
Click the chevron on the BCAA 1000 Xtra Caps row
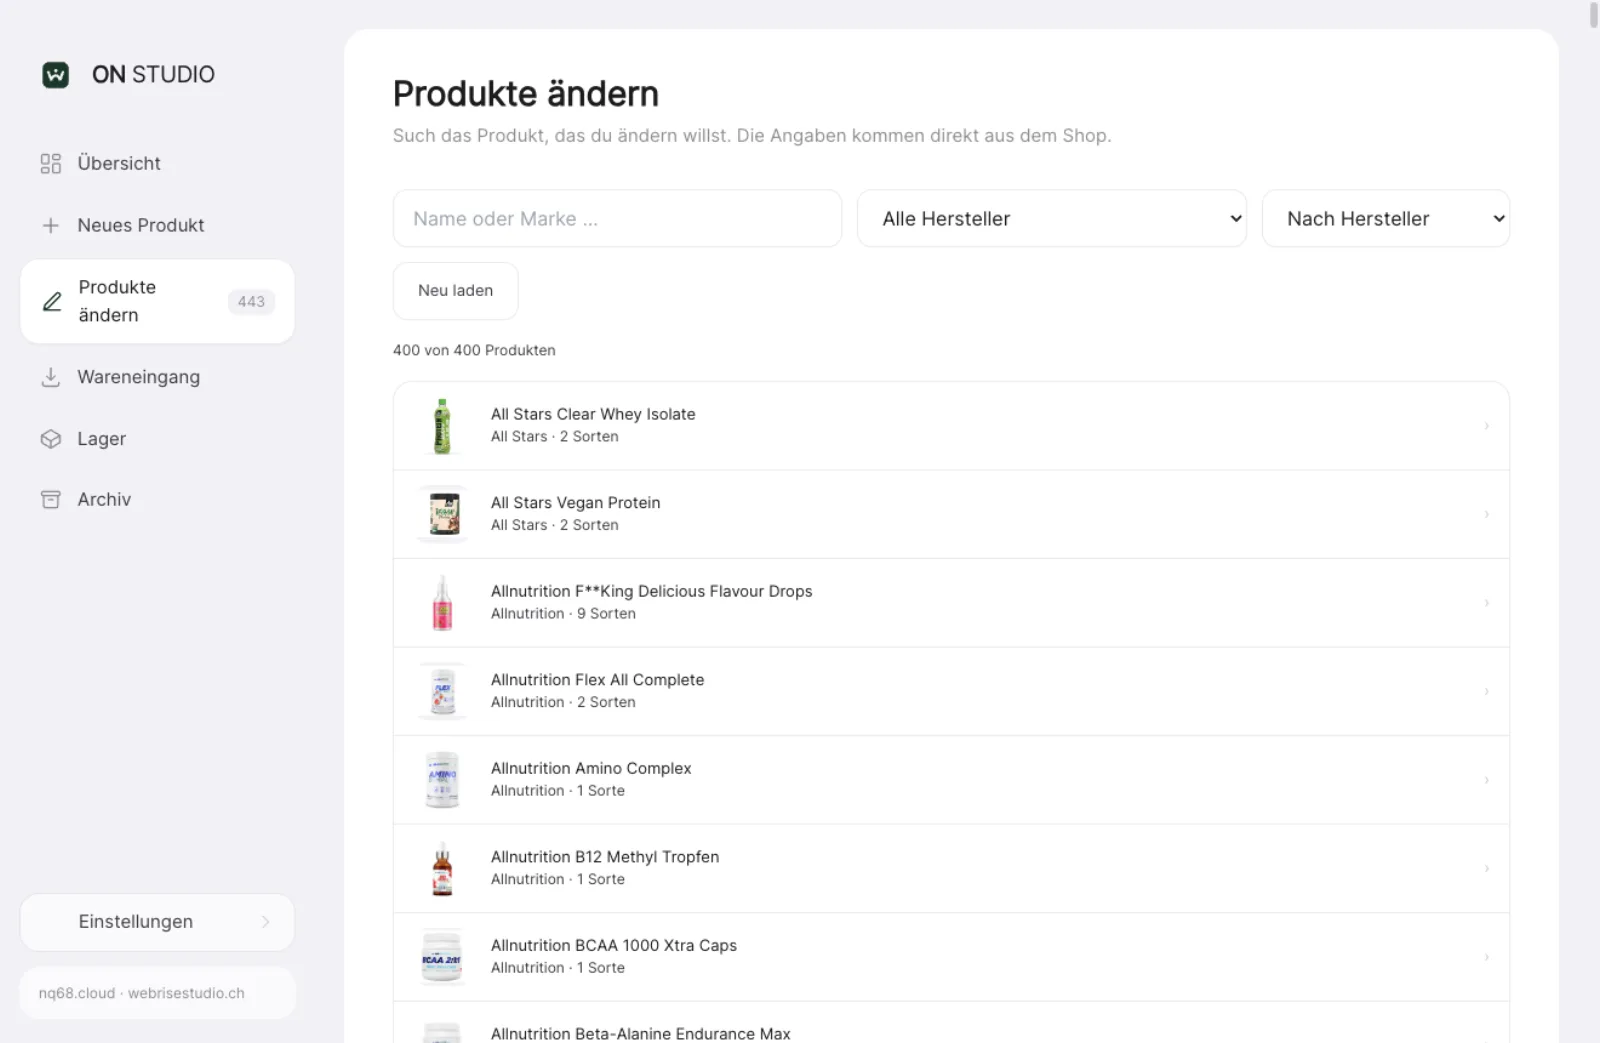click(1486, 957)
